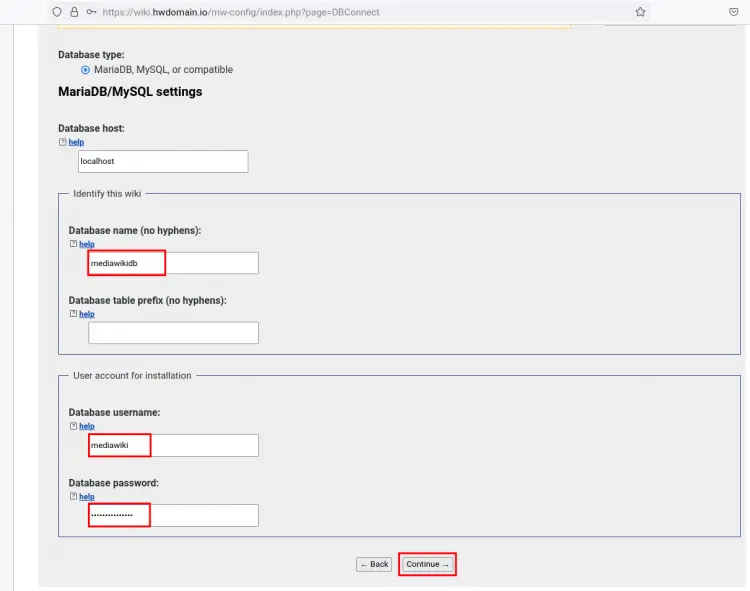Go back with the Back button
Image resolution: width=750 pixels, height=591 pixels.
pos(374,564)
